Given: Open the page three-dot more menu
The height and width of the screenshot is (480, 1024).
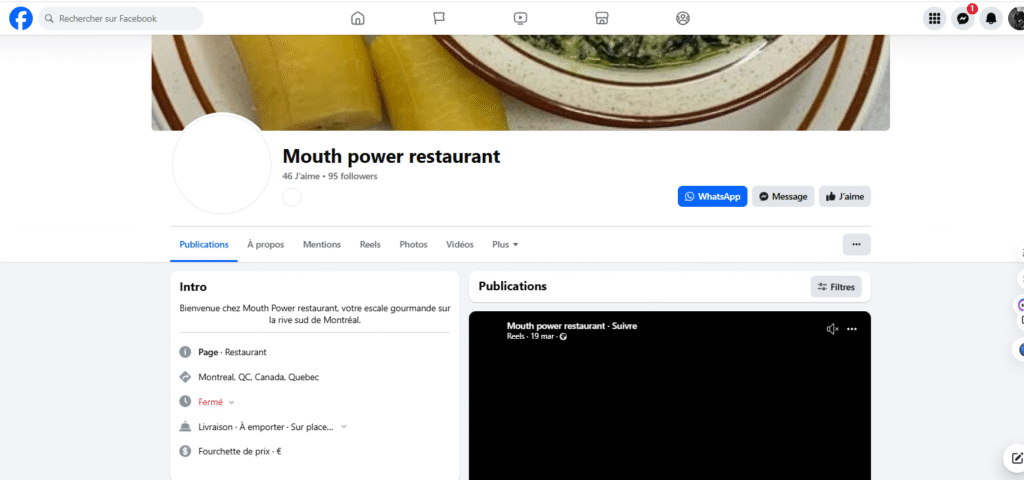Looking at the screenshot, I should [856, 244].
